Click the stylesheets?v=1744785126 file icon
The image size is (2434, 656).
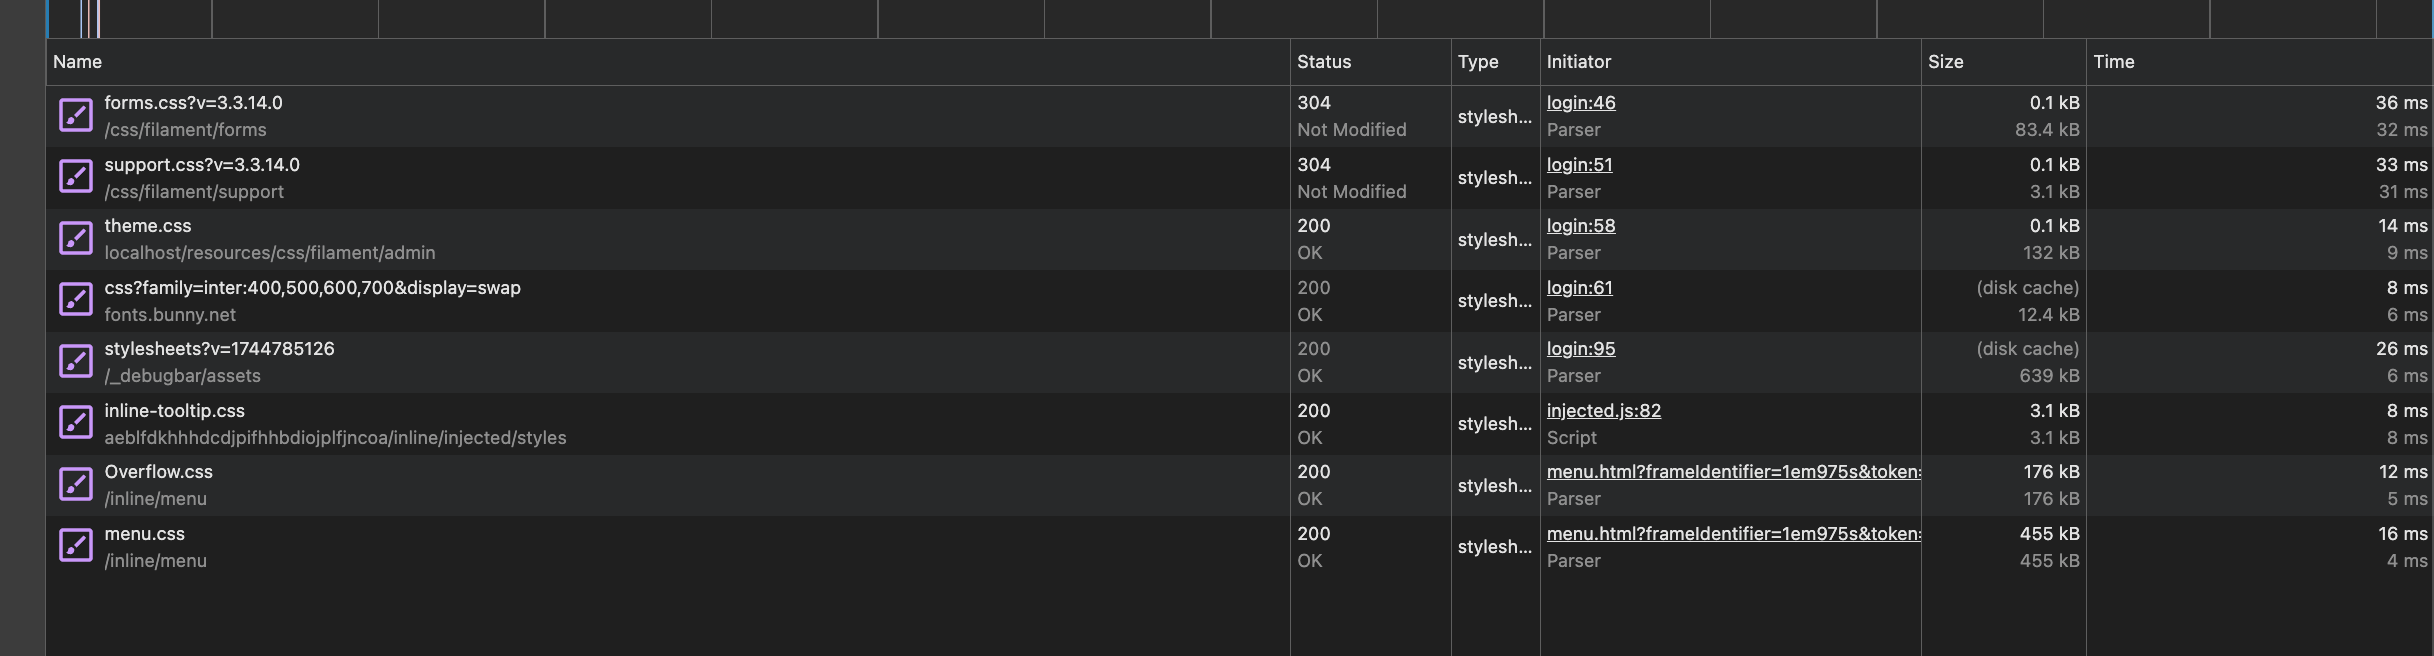pyautogui.click(x=76, y=362)
